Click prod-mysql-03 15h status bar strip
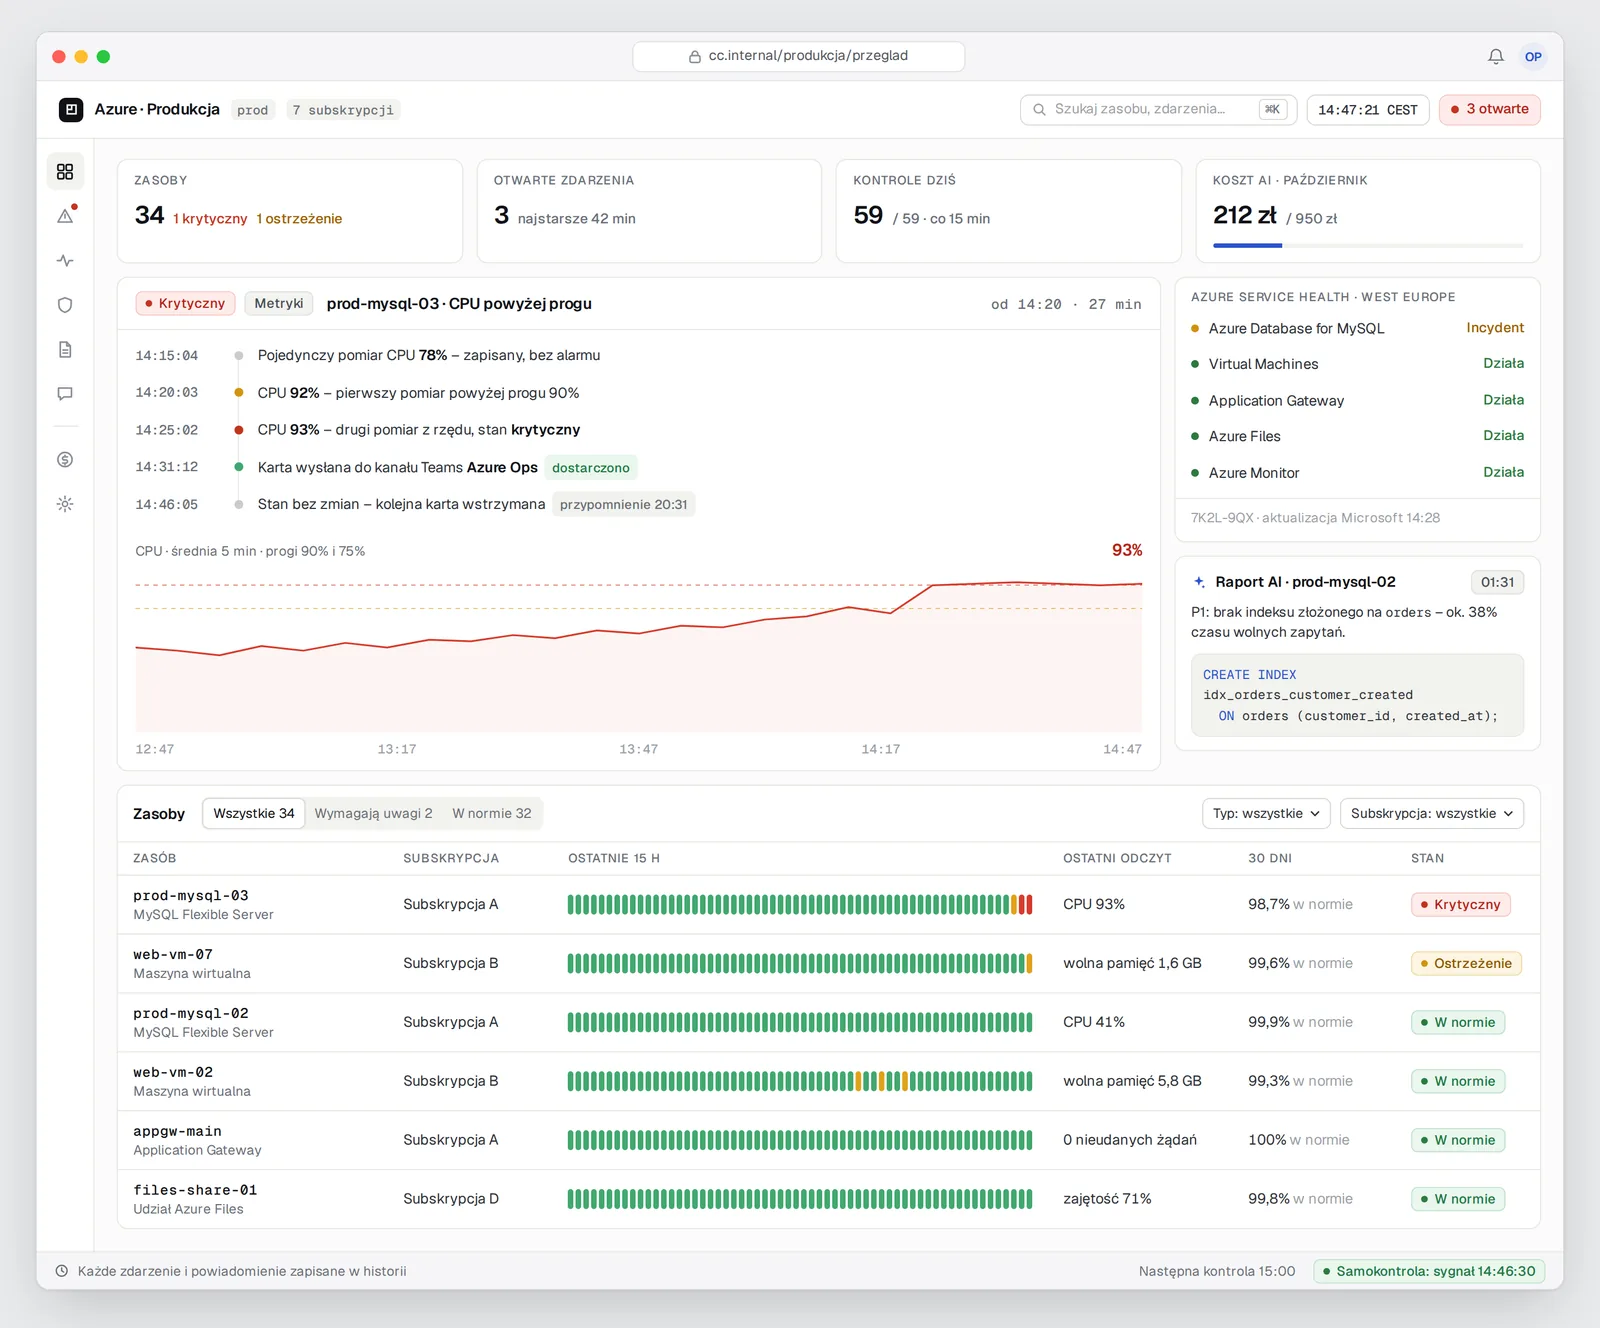Screen dimensions: 1600x1328 click(x=800, y=905)
